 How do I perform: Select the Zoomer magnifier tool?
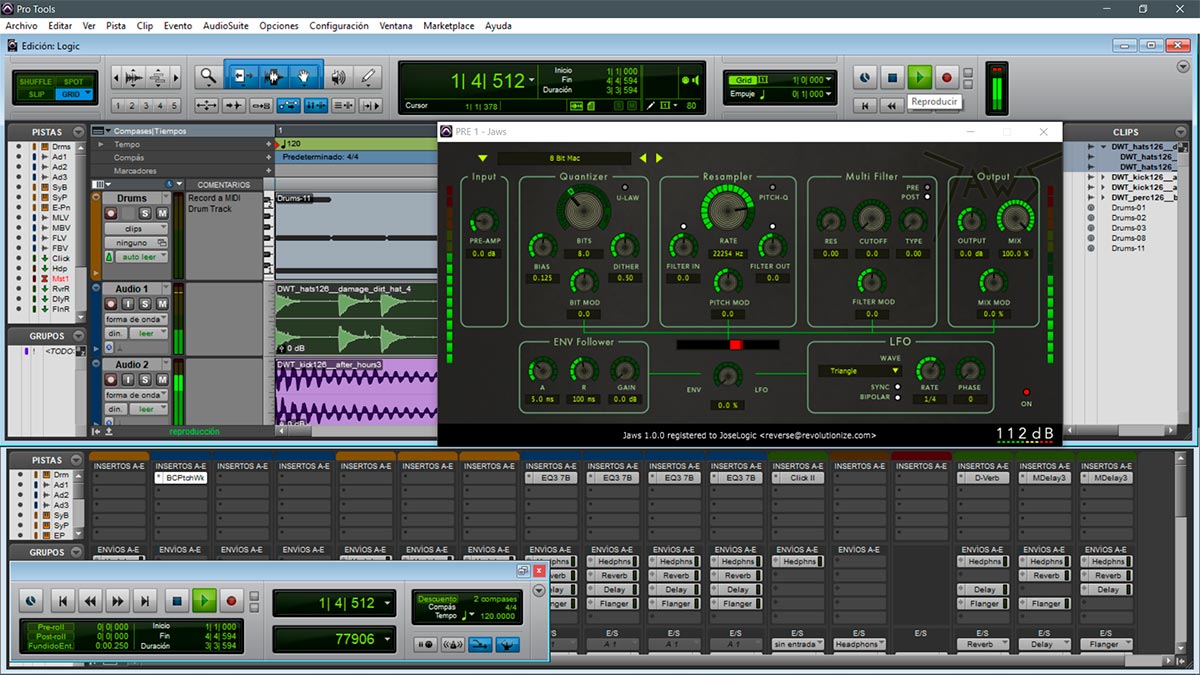pyautogui.click(x=207, y=76)
